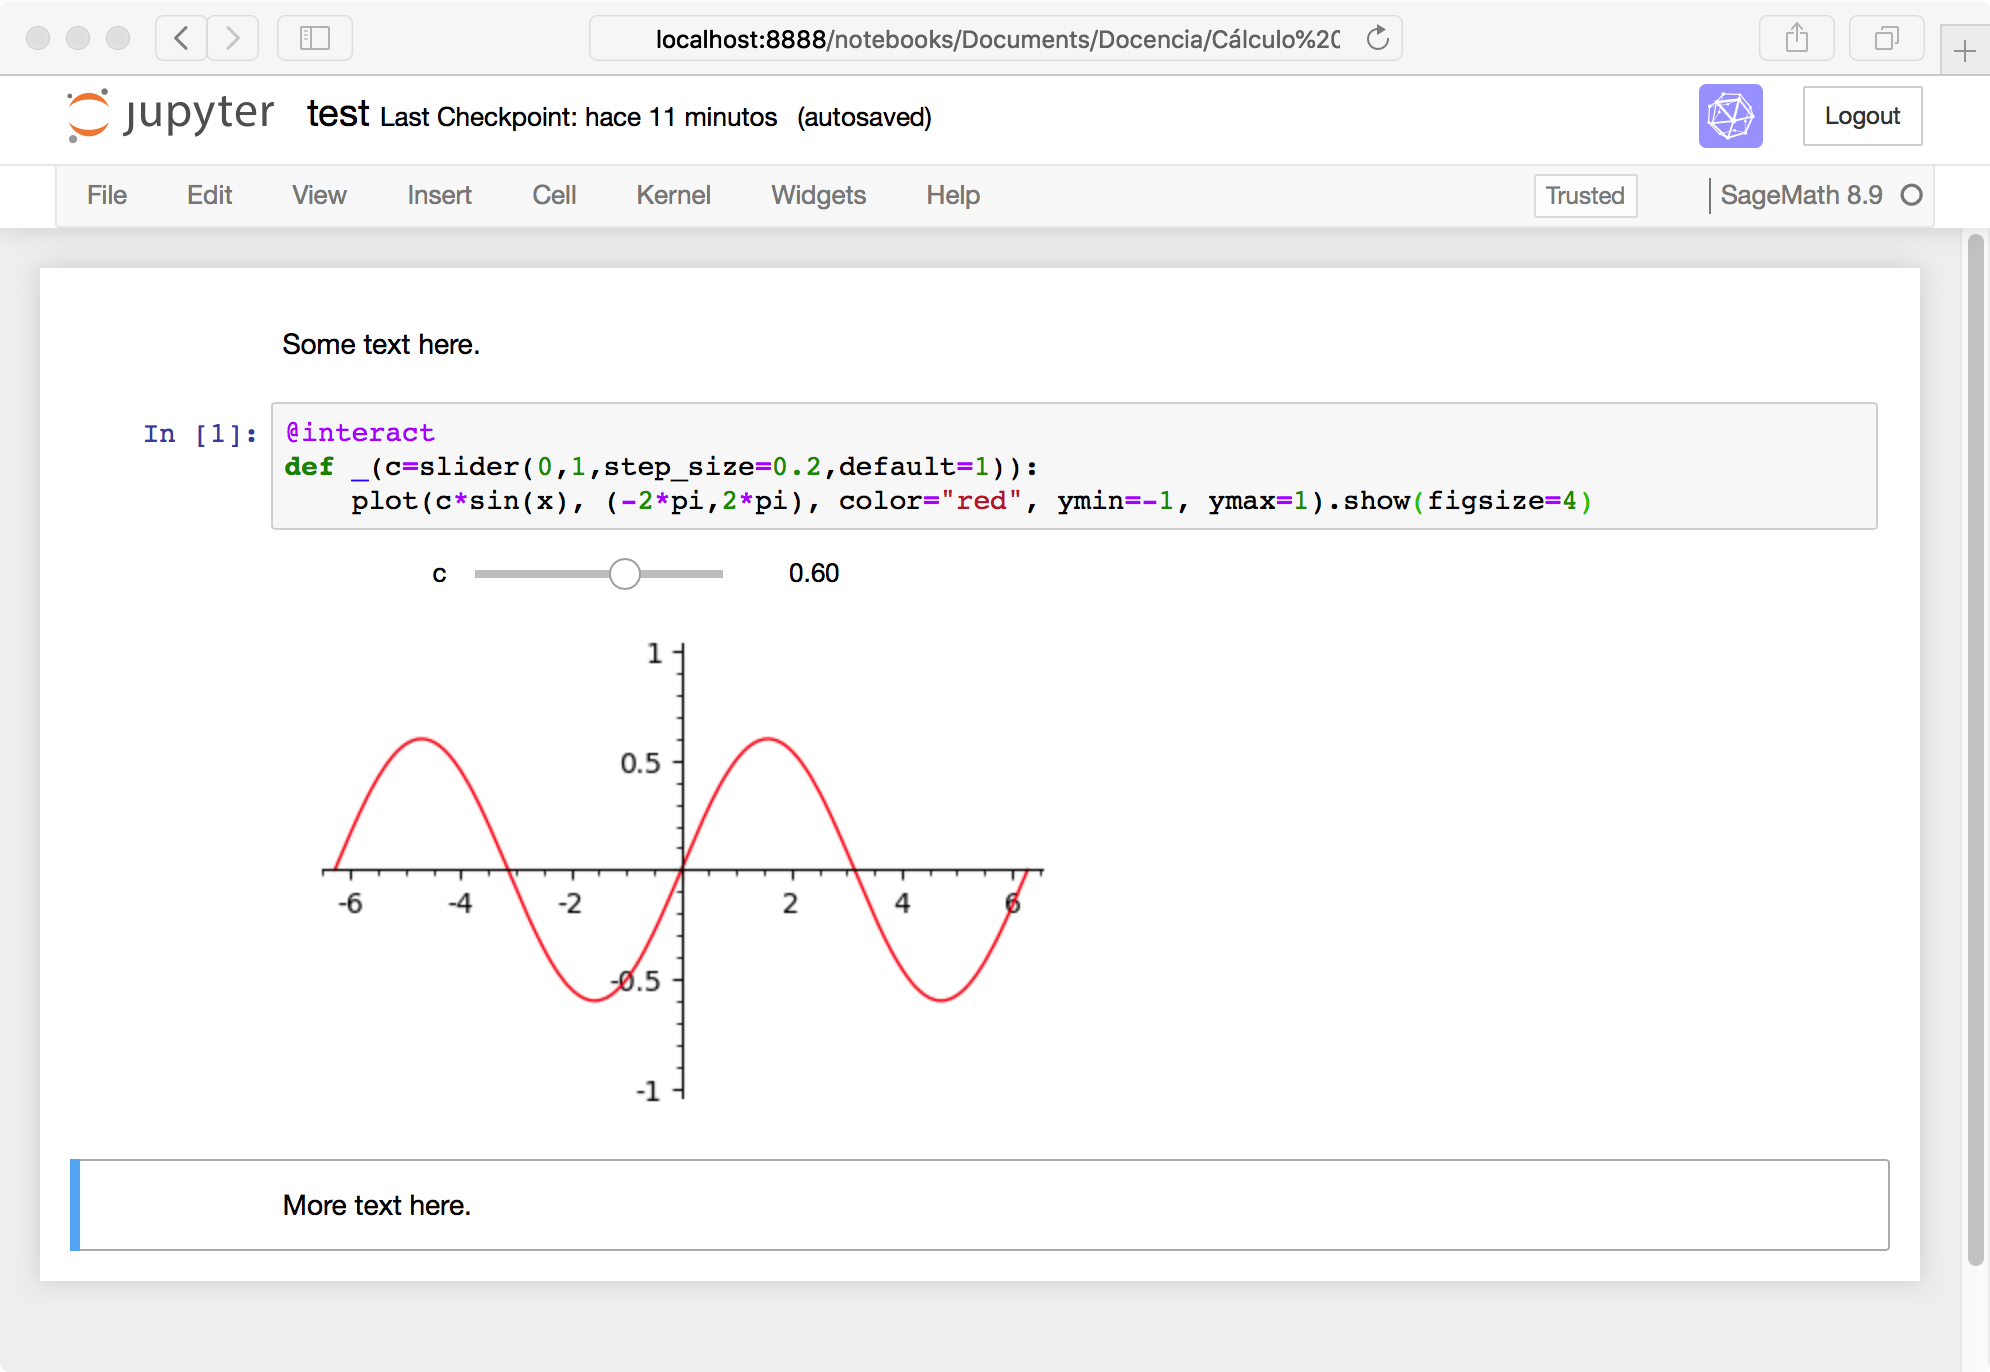Click the Jupyter logo
1990x1372 pixels.
(x=170, y=115)
